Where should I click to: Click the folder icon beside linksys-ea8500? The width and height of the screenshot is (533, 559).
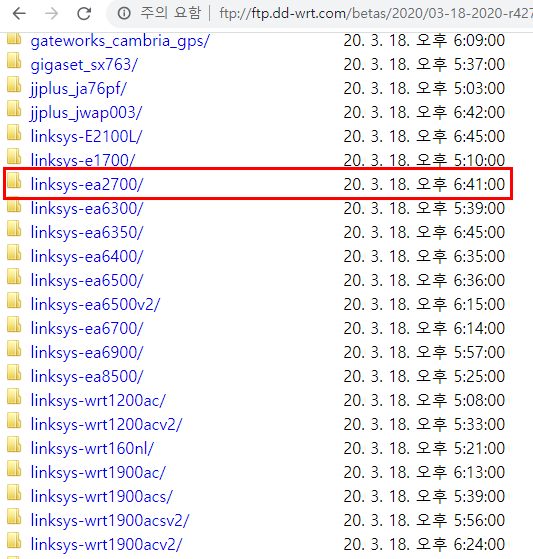coord(14,372)
